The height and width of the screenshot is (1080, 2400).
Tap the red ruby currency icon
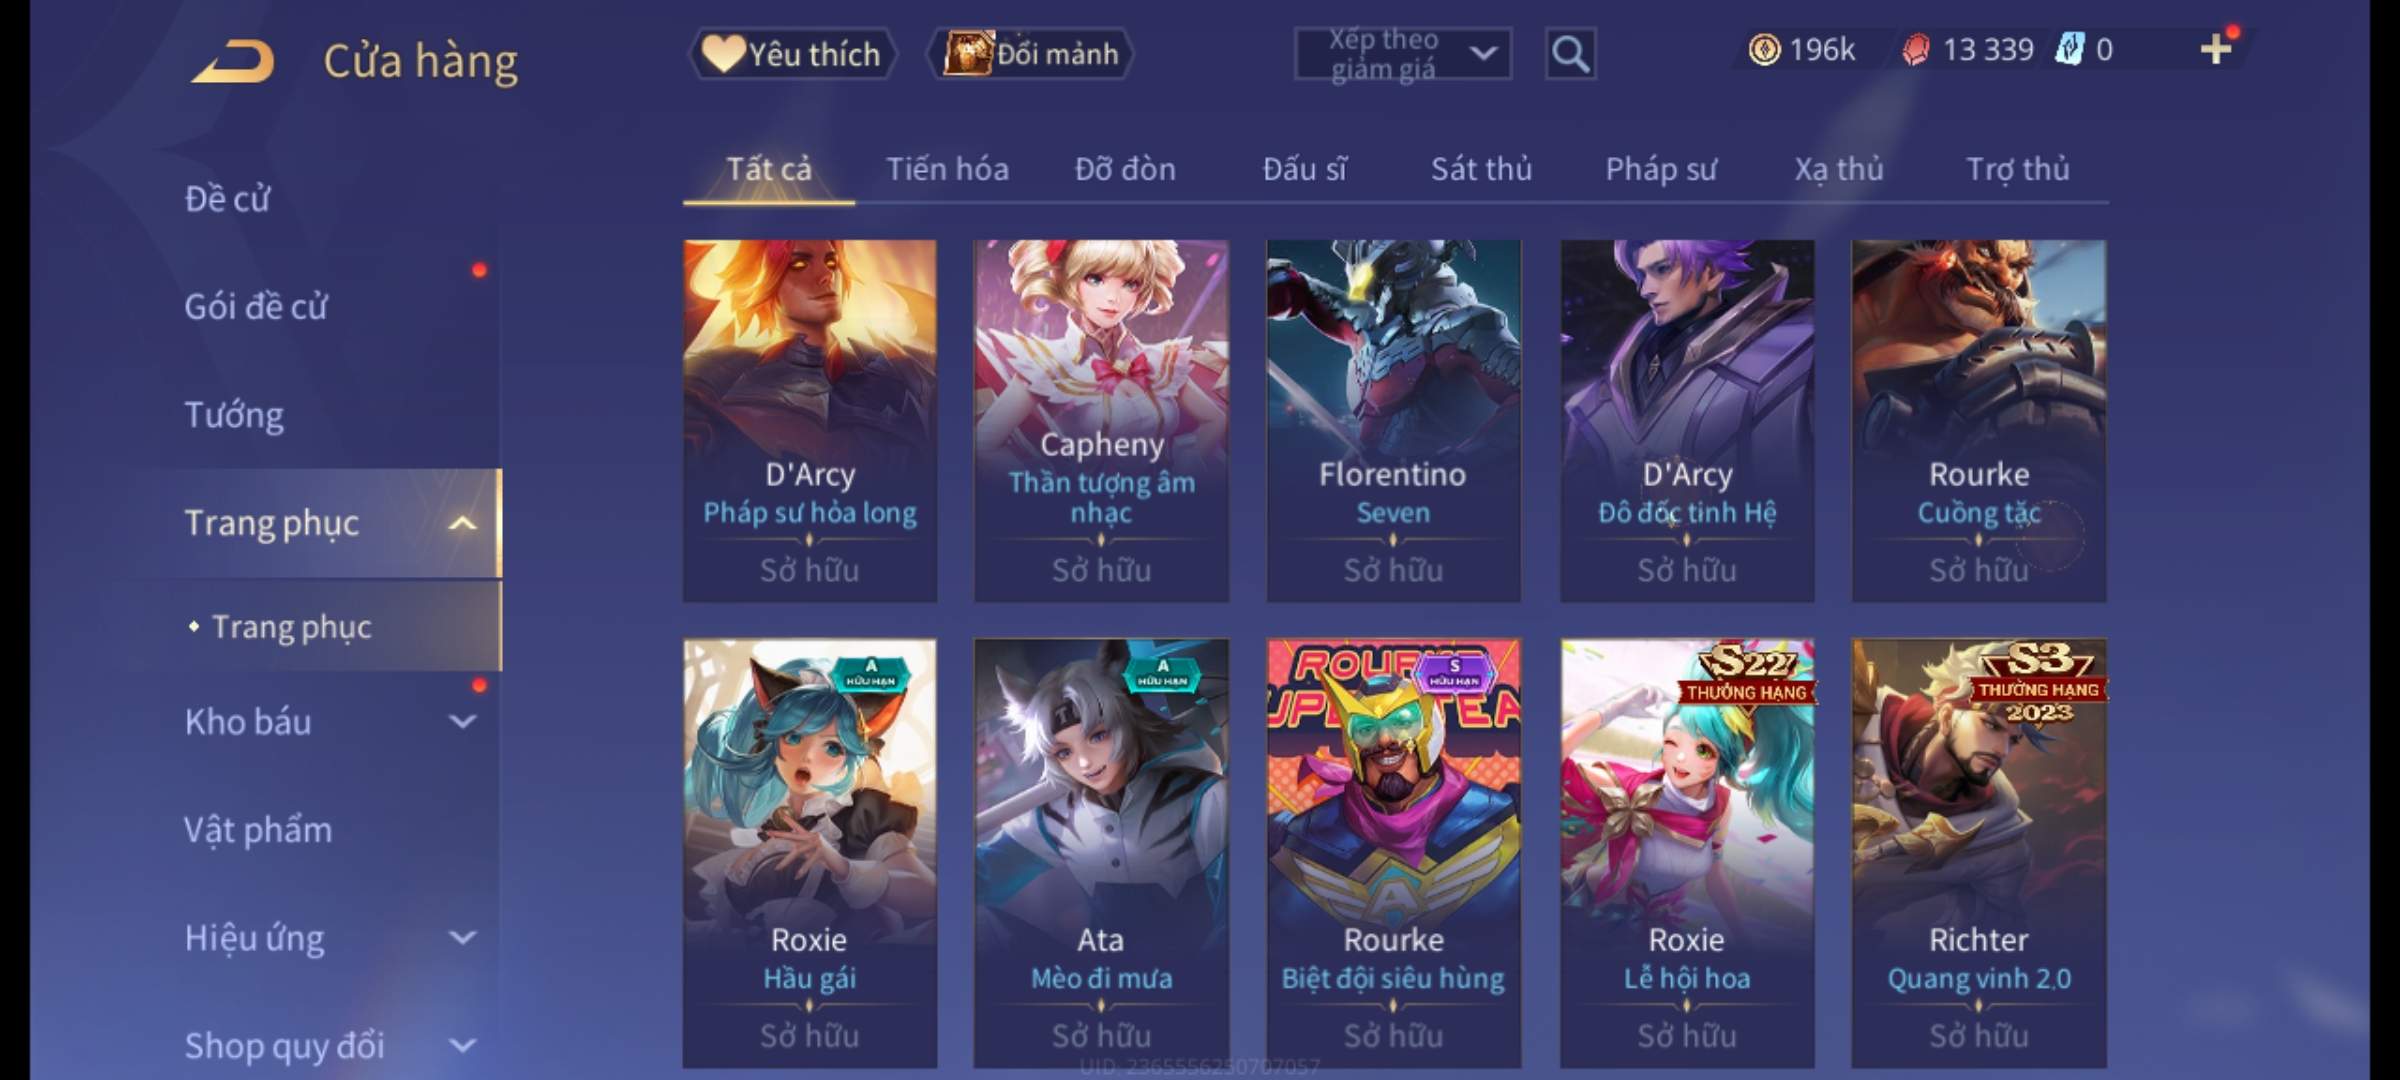pyautogui.click(x=1915, y=49)
